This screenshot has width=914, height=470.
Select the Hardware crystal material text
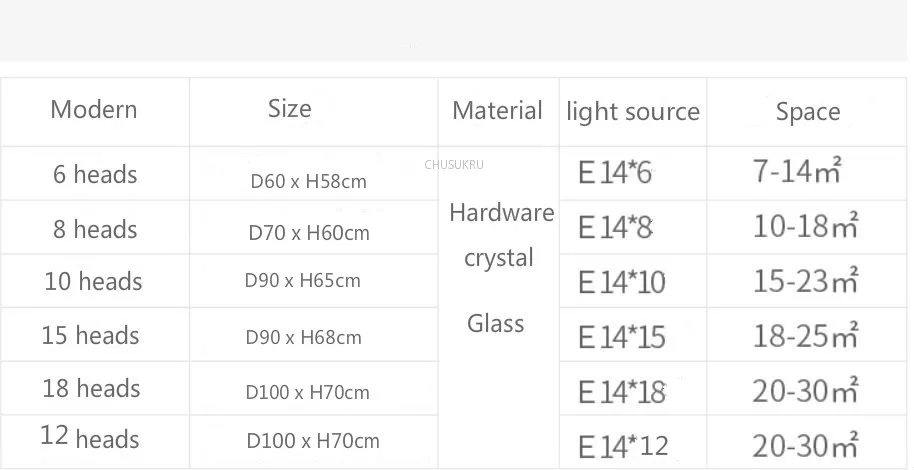(x=501, y=235)
